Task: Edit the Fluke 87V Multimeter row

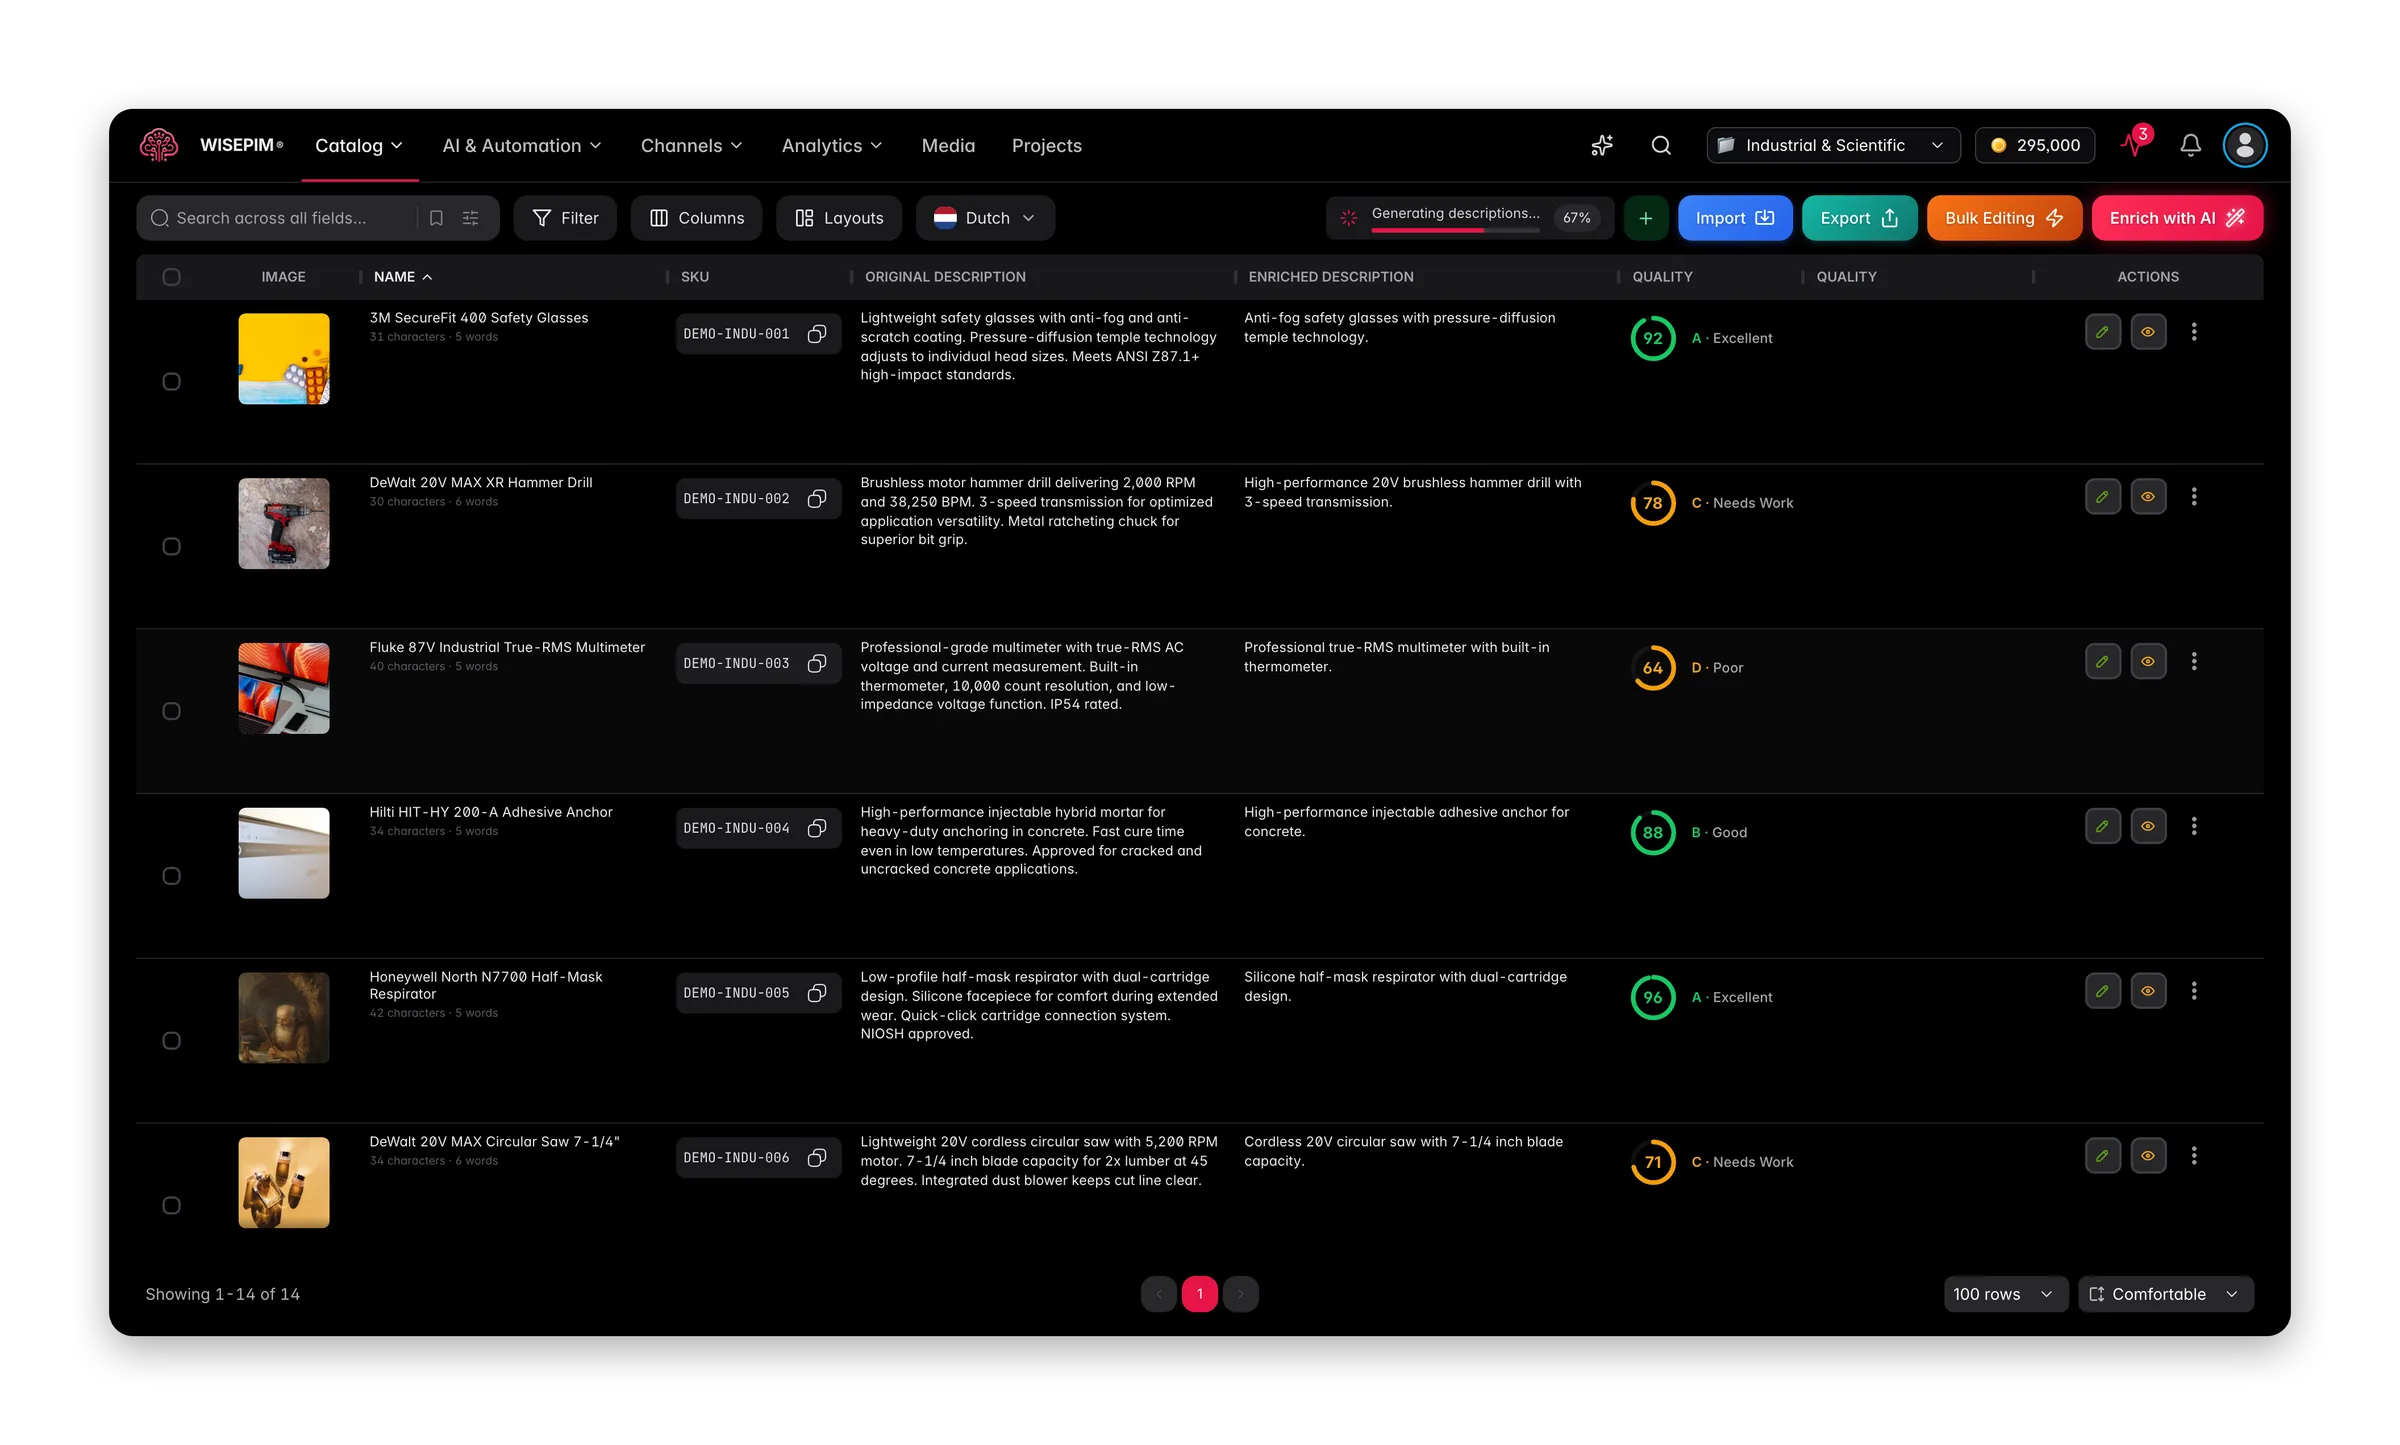Action: 2103,662
